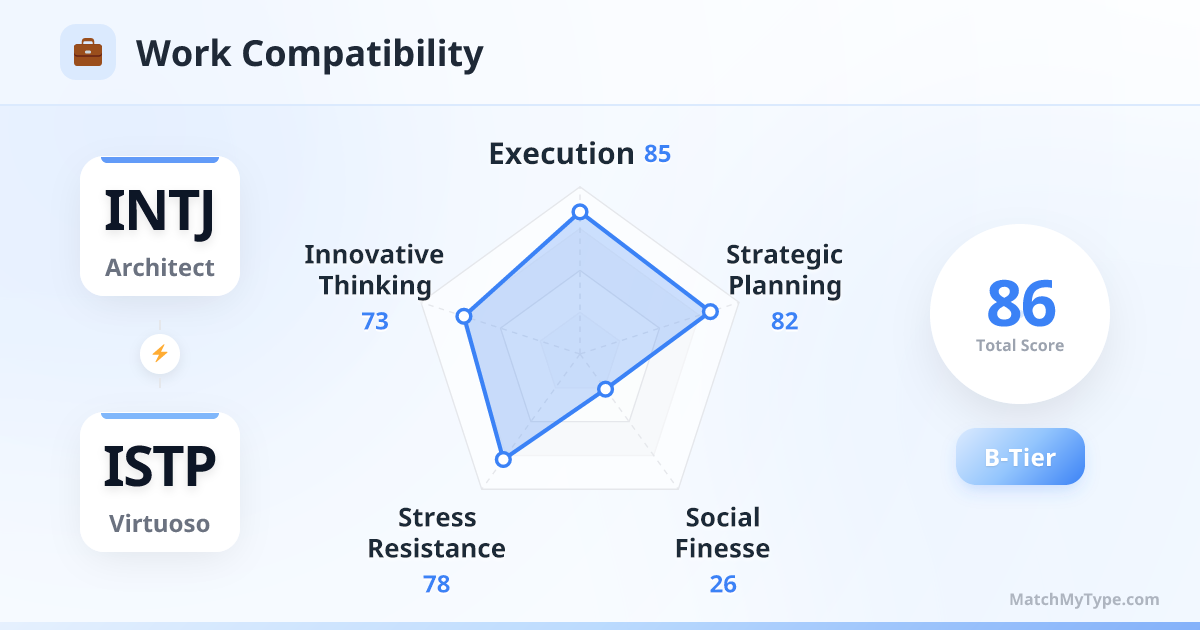Select the INTJ Architect card

click(x=160, y=227)
